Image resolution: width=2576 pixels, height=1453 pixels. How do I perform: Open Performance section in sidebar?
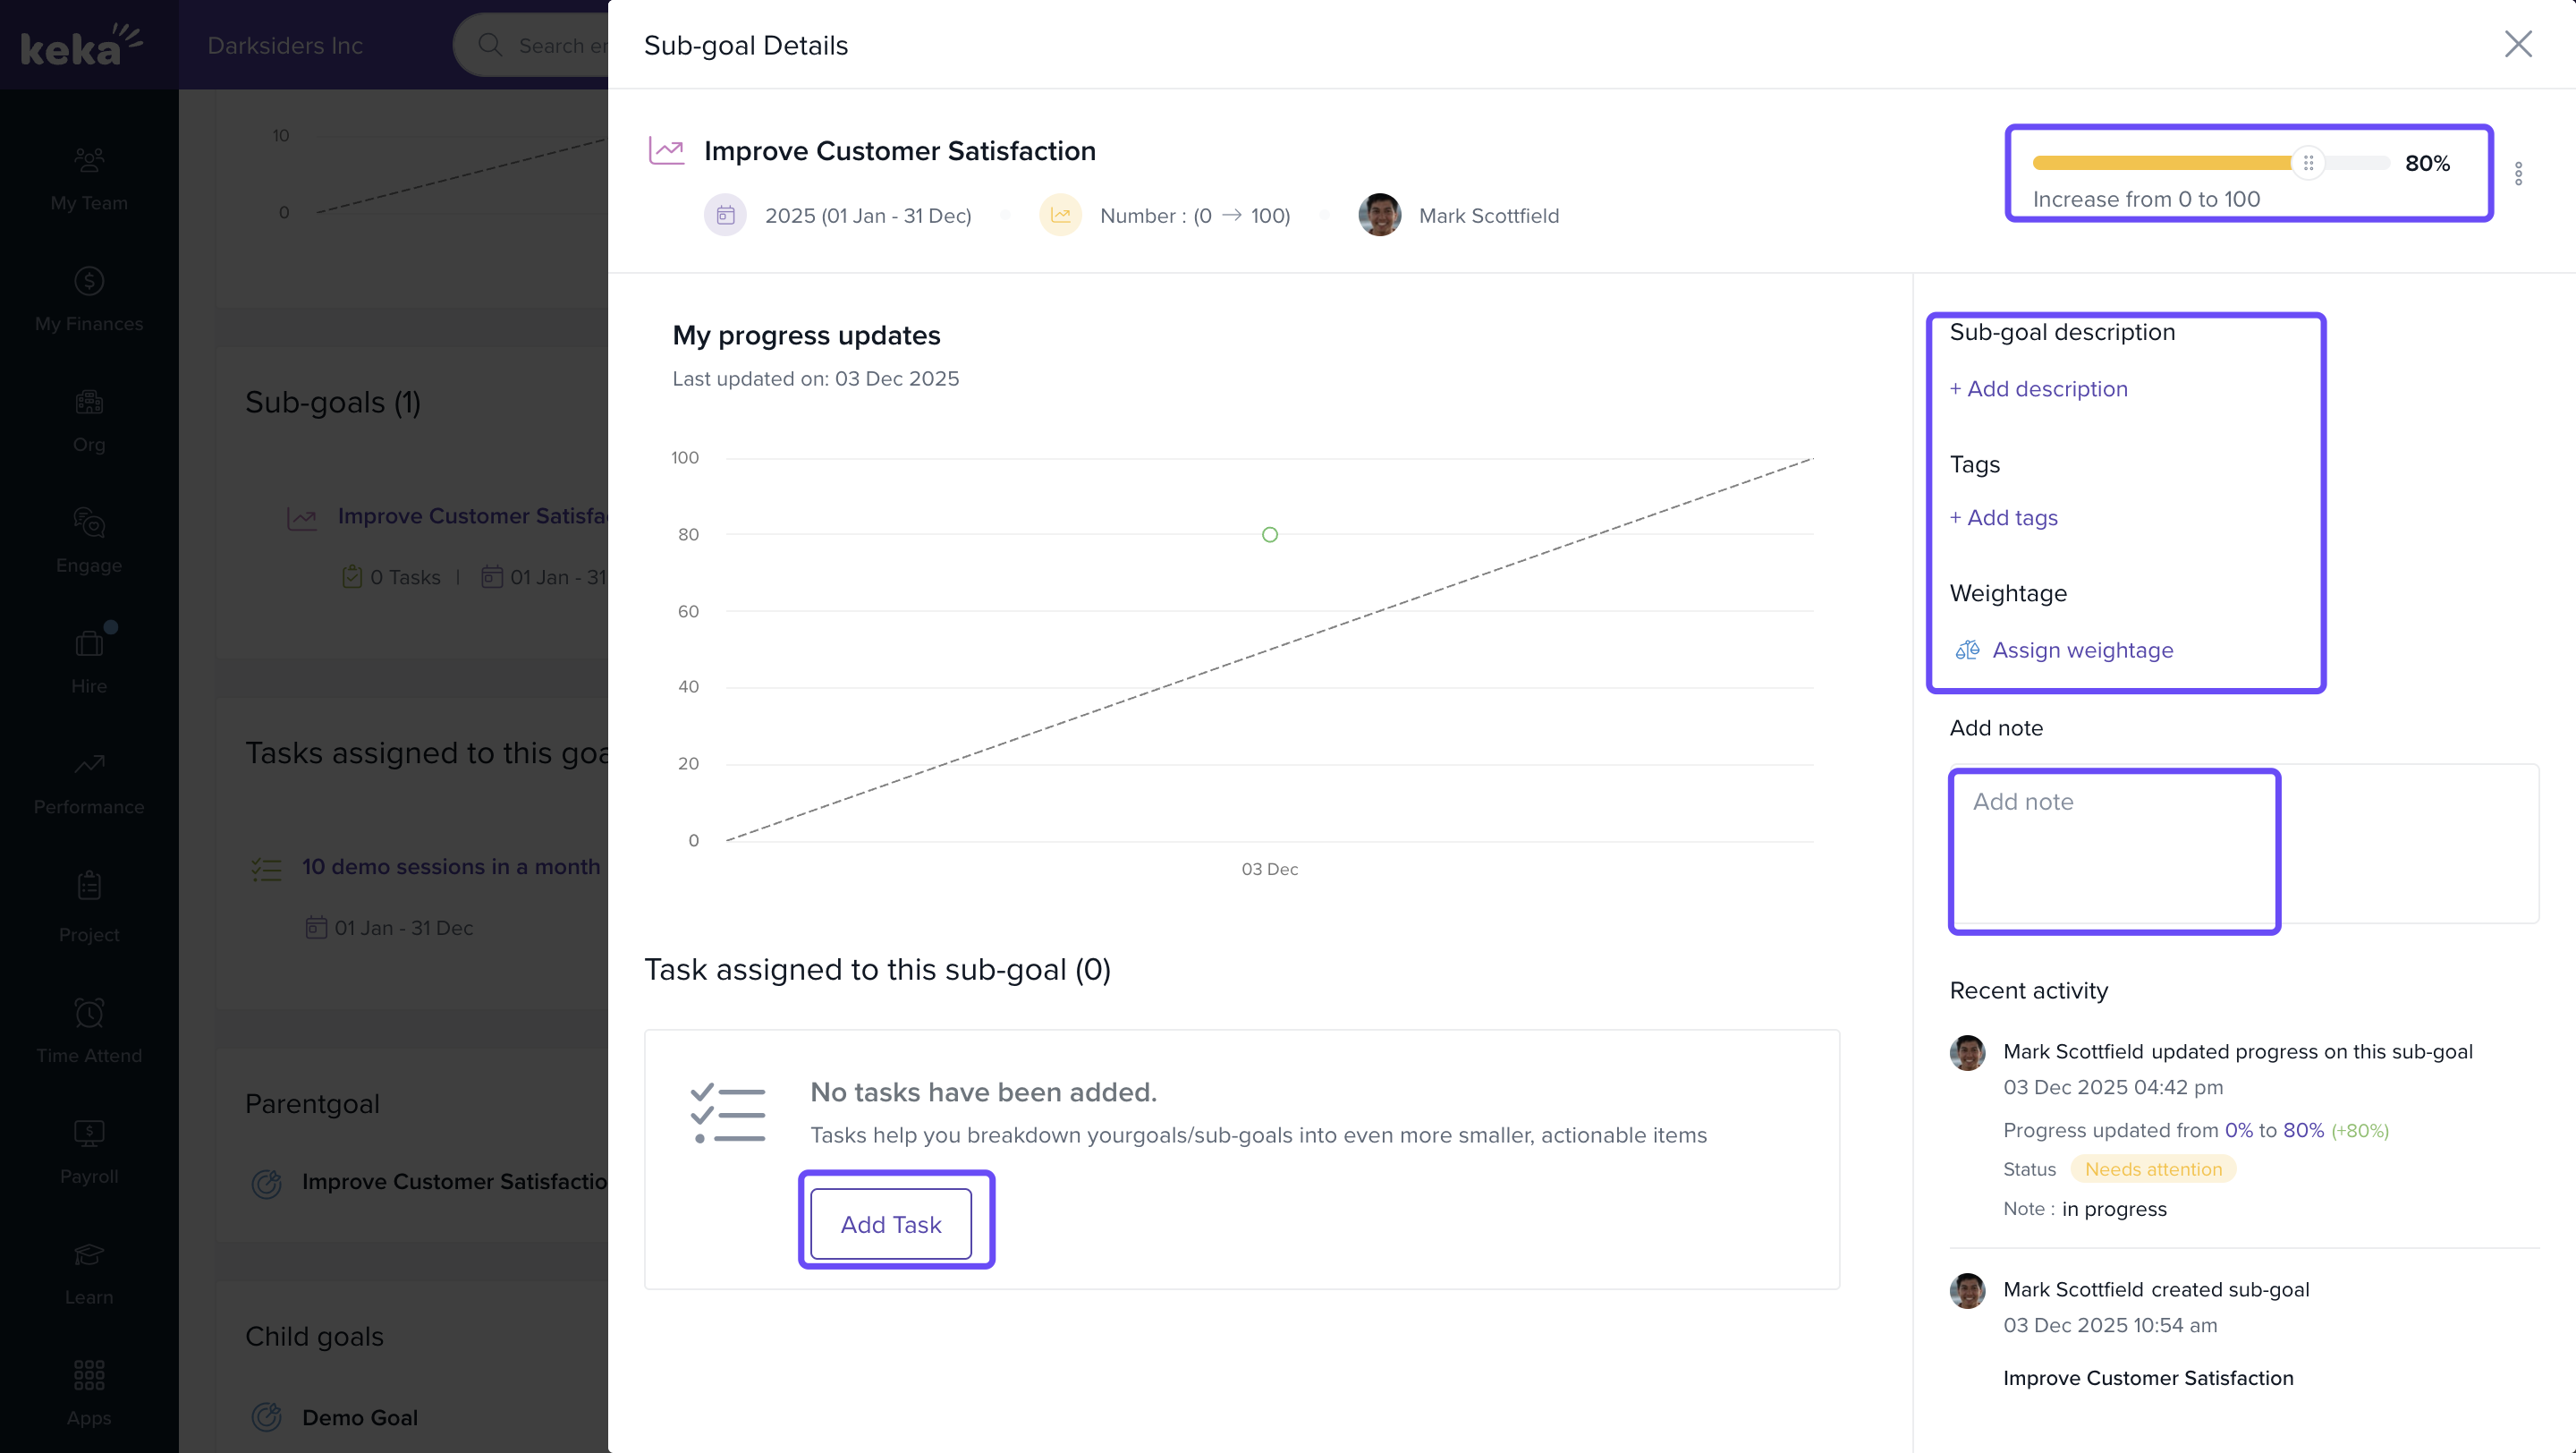pyautogui.click(x=89, y=783)
